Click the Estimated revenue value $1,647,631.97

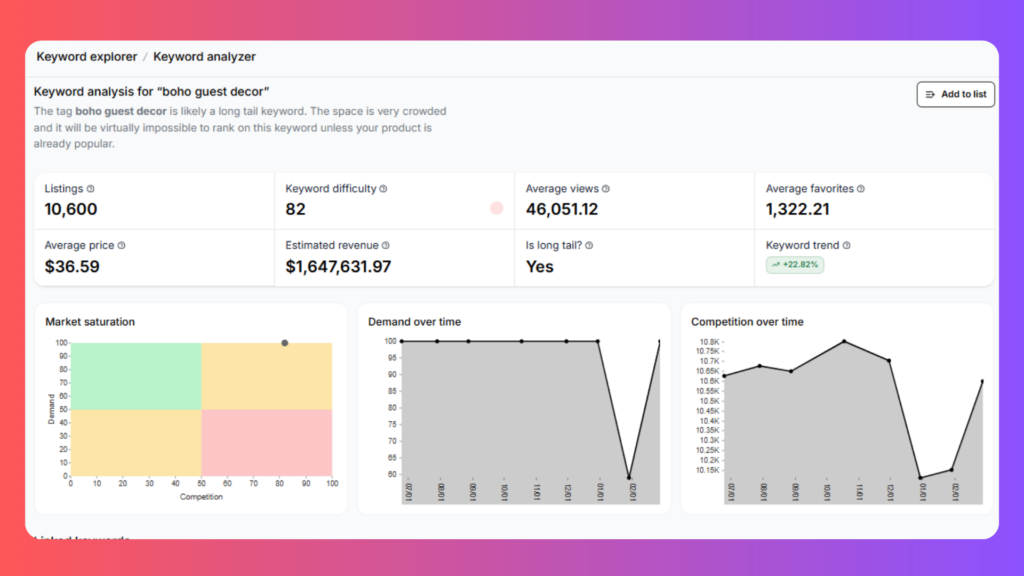tap(338, 266)
